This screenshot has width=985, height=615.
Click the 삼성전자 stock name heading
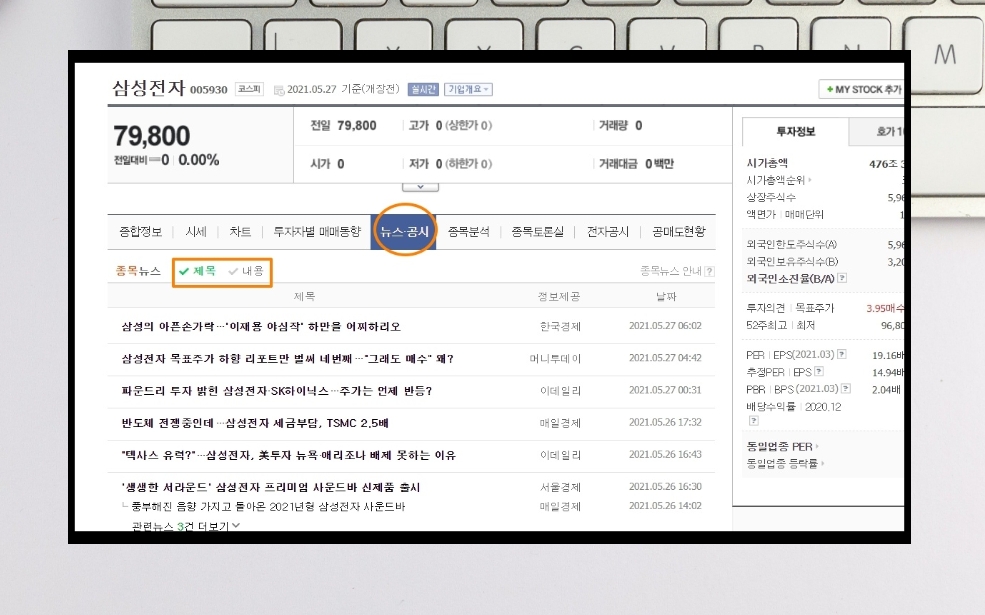point(149,87)
